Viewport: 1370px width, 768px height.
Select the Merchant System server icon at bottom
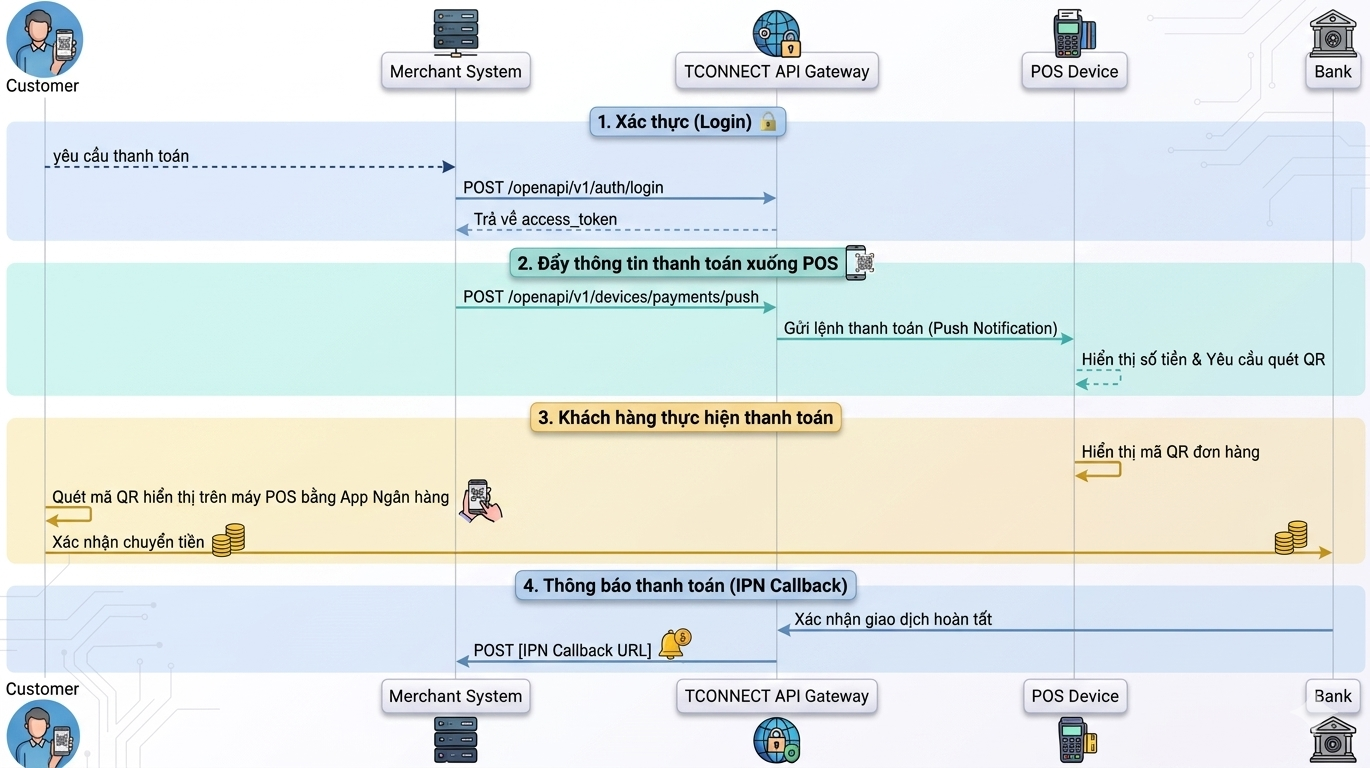coord(456,740)
